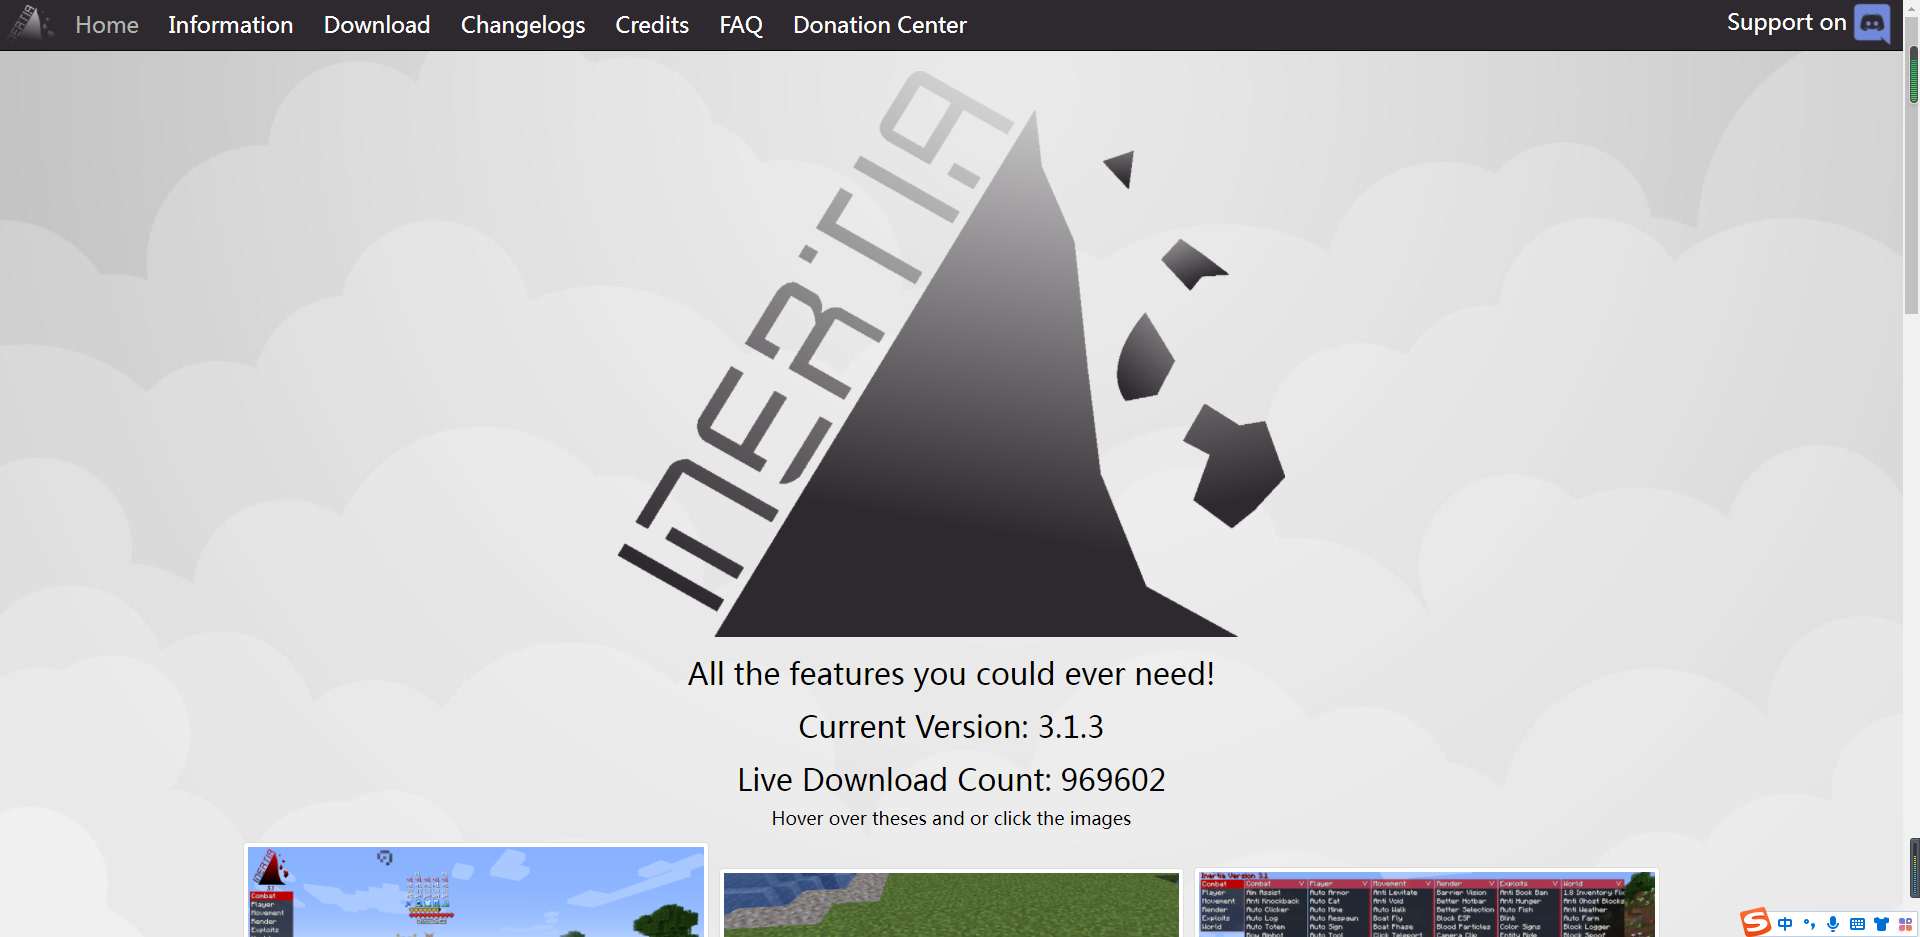Image resolution: width=1920 pixels, height=937 pixels.
Task: Activate Sogou voice input via the microphone icon
Action: (x=1833, y=924)
